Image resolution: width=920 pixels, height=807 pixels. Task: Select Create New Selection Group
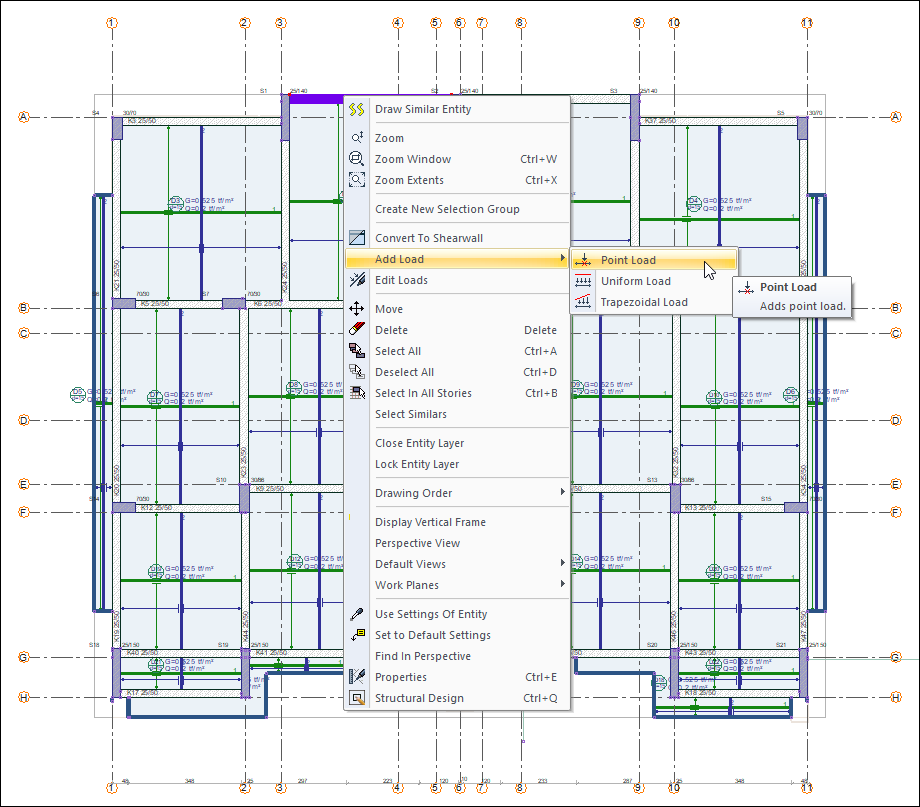[447, 209]
